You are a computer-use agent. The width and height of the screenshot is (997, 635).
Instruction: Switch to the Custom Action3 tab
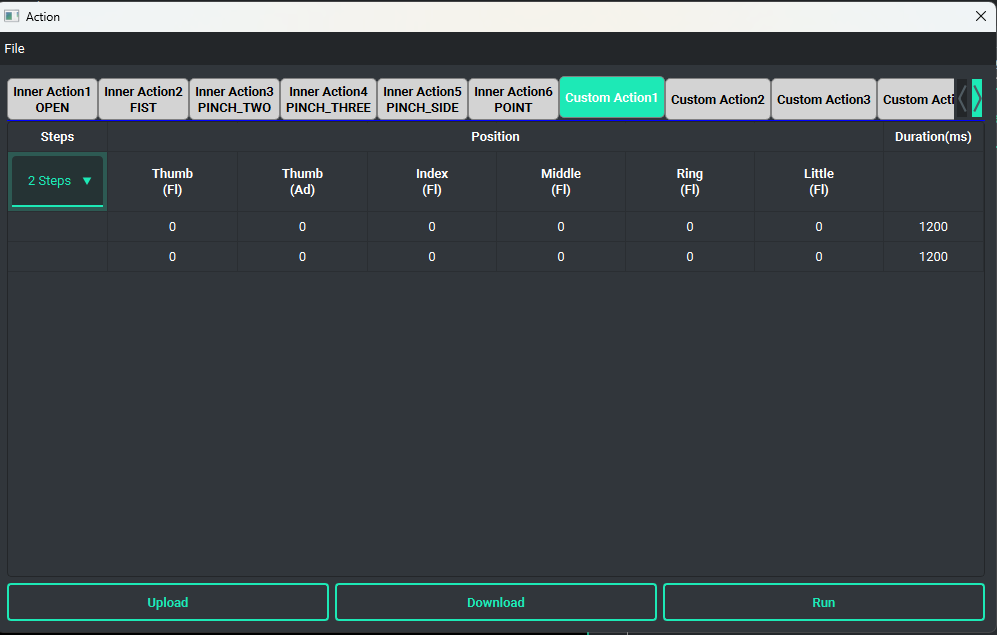(823, 99)
